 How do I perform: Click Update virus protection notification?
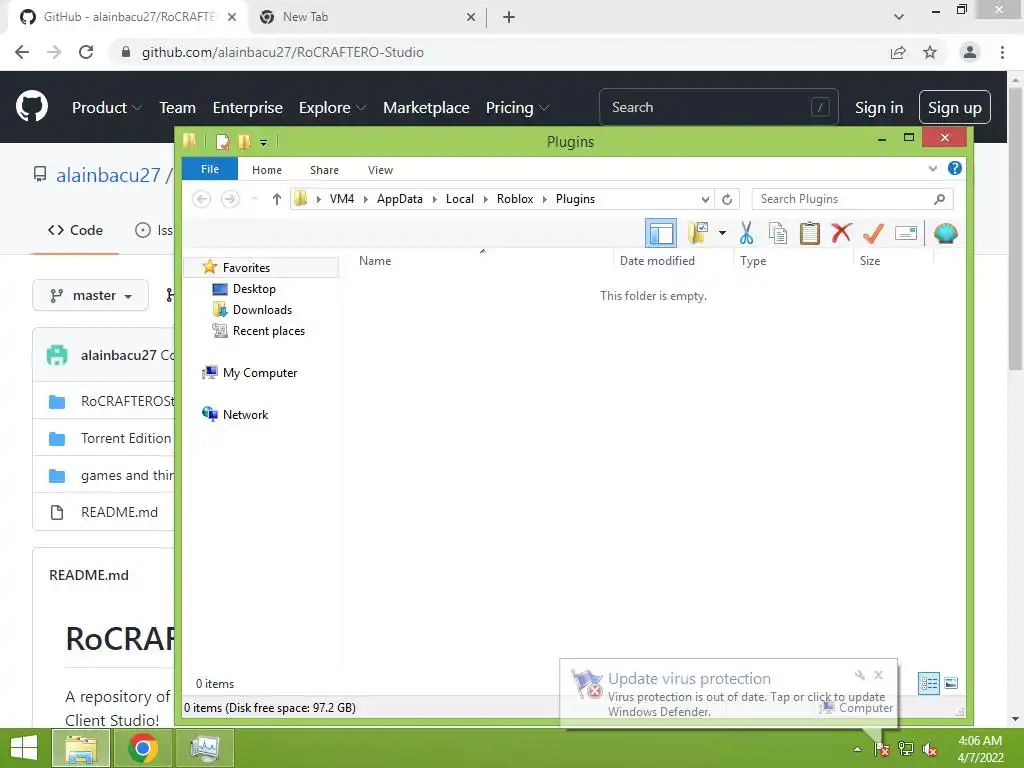(x=728, y=694)
